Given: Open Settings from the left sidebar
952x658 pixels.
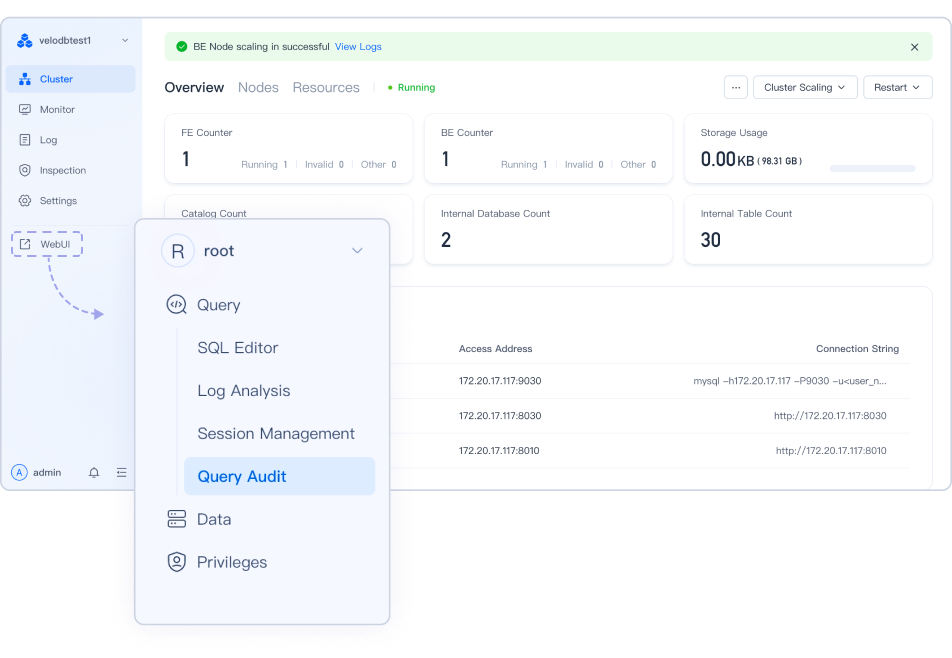Looking at the screenshot, I should pyautogui.click(x=58, y=201).
